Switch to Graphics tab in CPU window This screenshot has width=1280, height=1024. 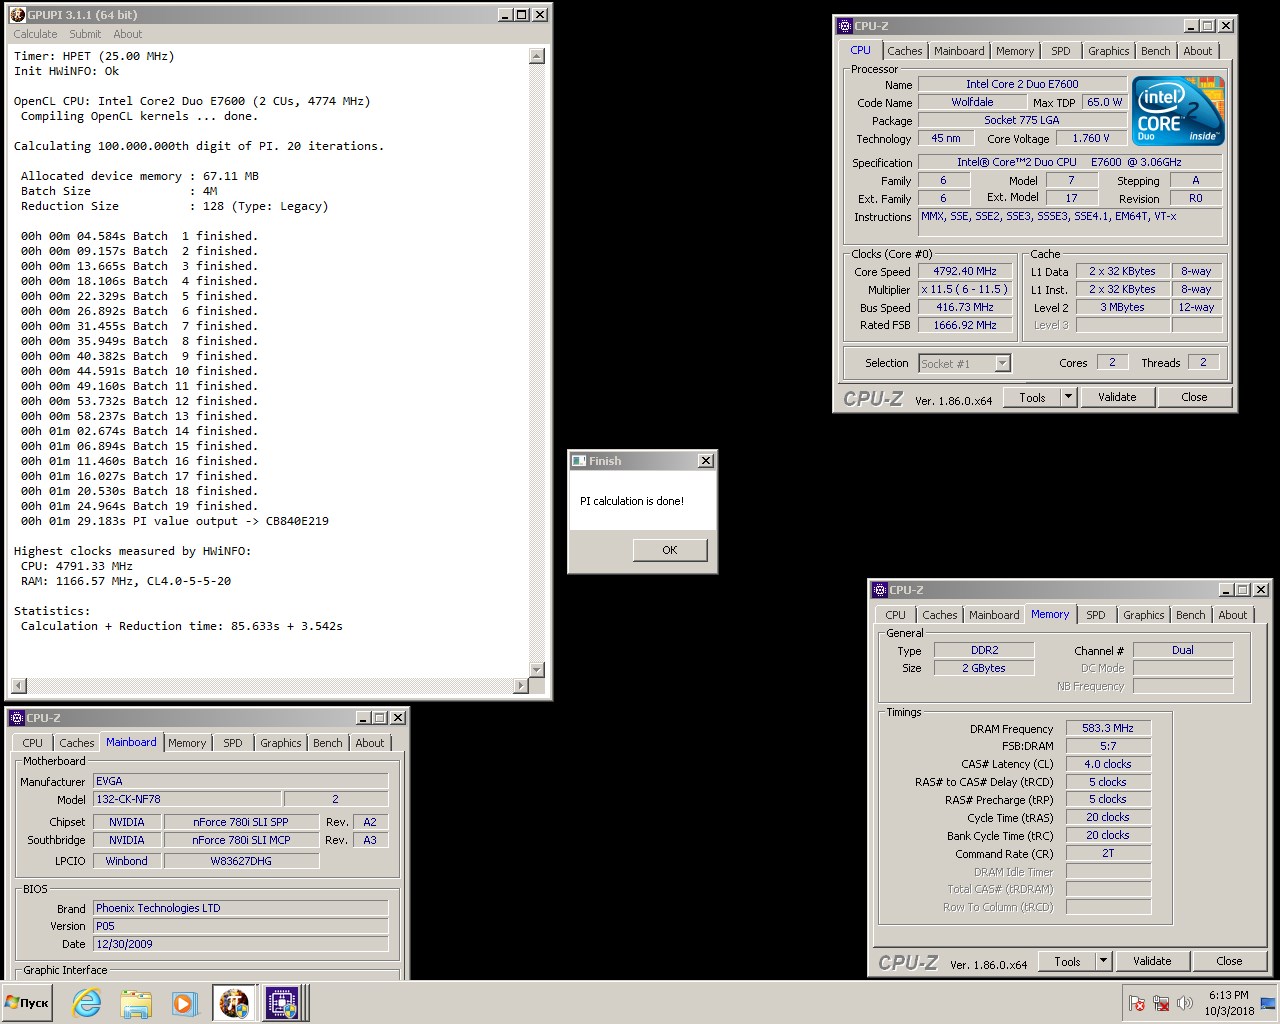point(1109,51)
